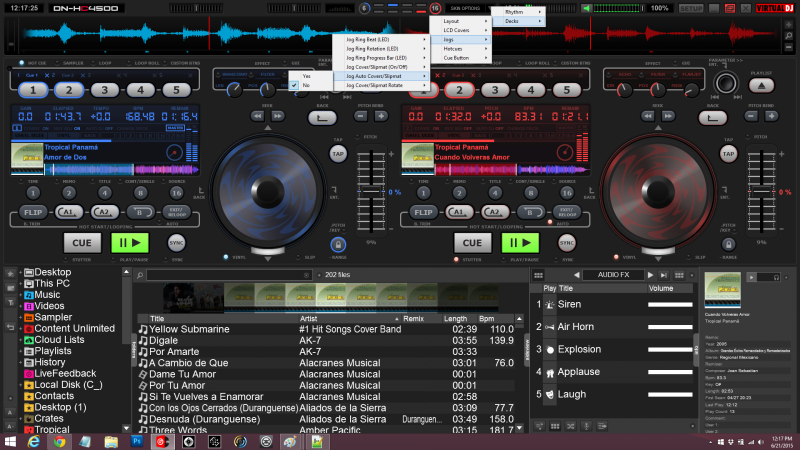Click the left deck SYNC button

(176, 243)
